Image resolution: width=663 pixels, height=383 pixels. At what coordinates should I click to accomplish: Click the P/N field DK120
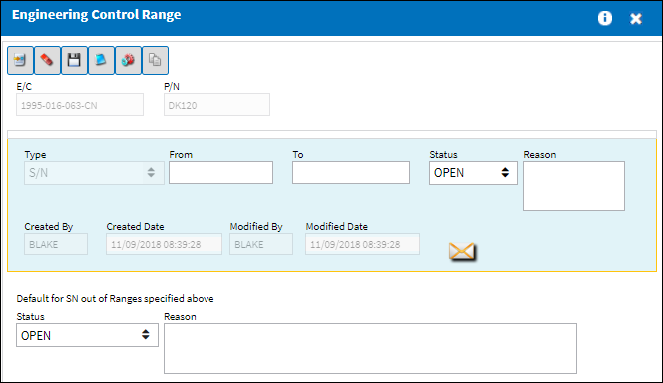coord(217,105)
